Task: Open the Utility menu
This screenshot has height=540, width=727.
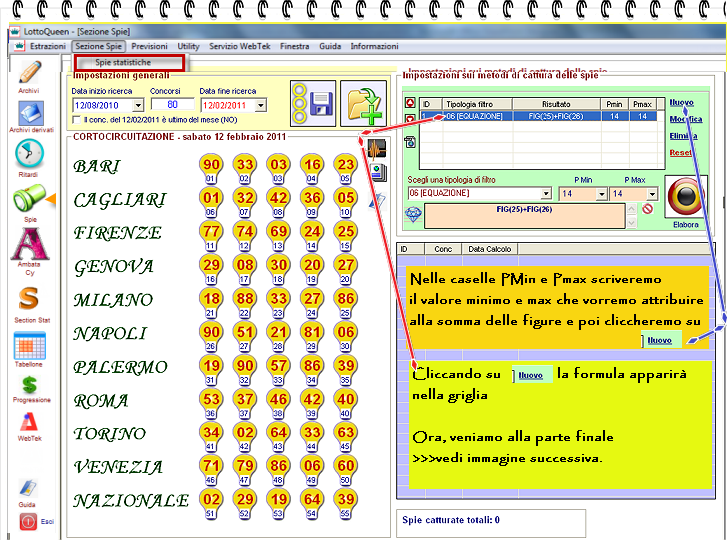Action: pos(188,46)
